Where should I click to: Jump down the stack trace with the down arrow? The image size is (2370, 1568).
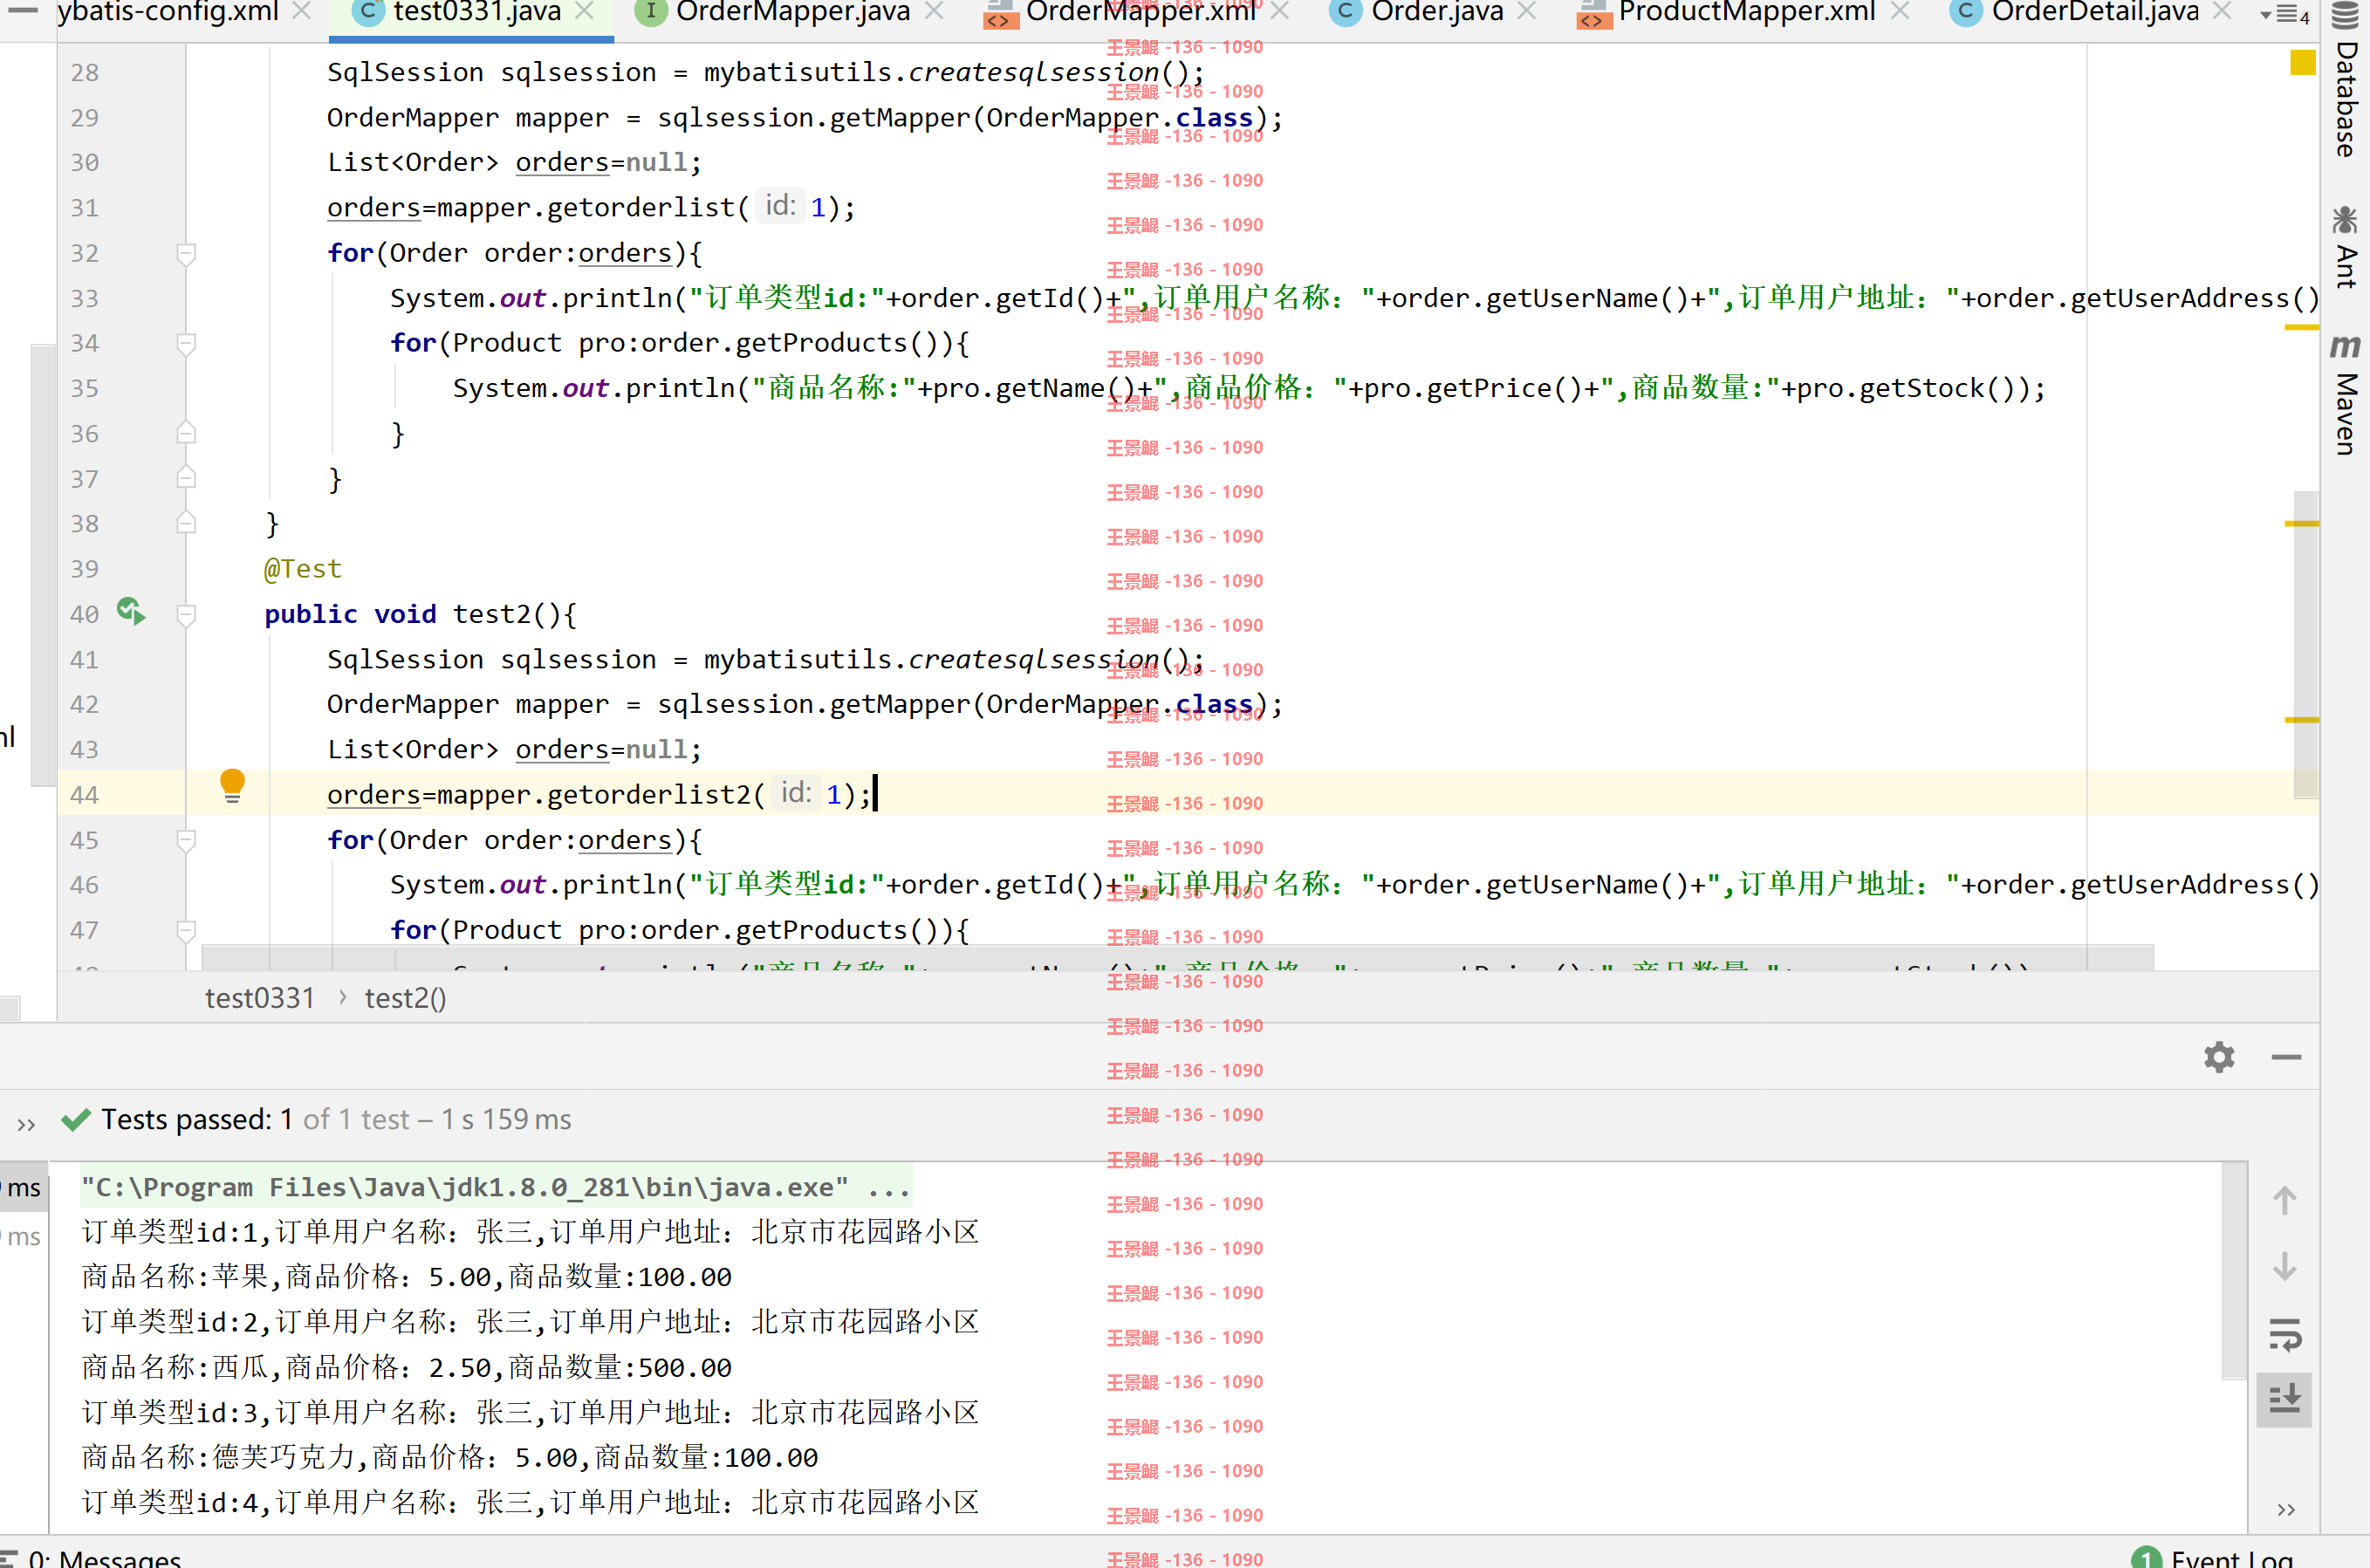[x=2285, y=1267]
